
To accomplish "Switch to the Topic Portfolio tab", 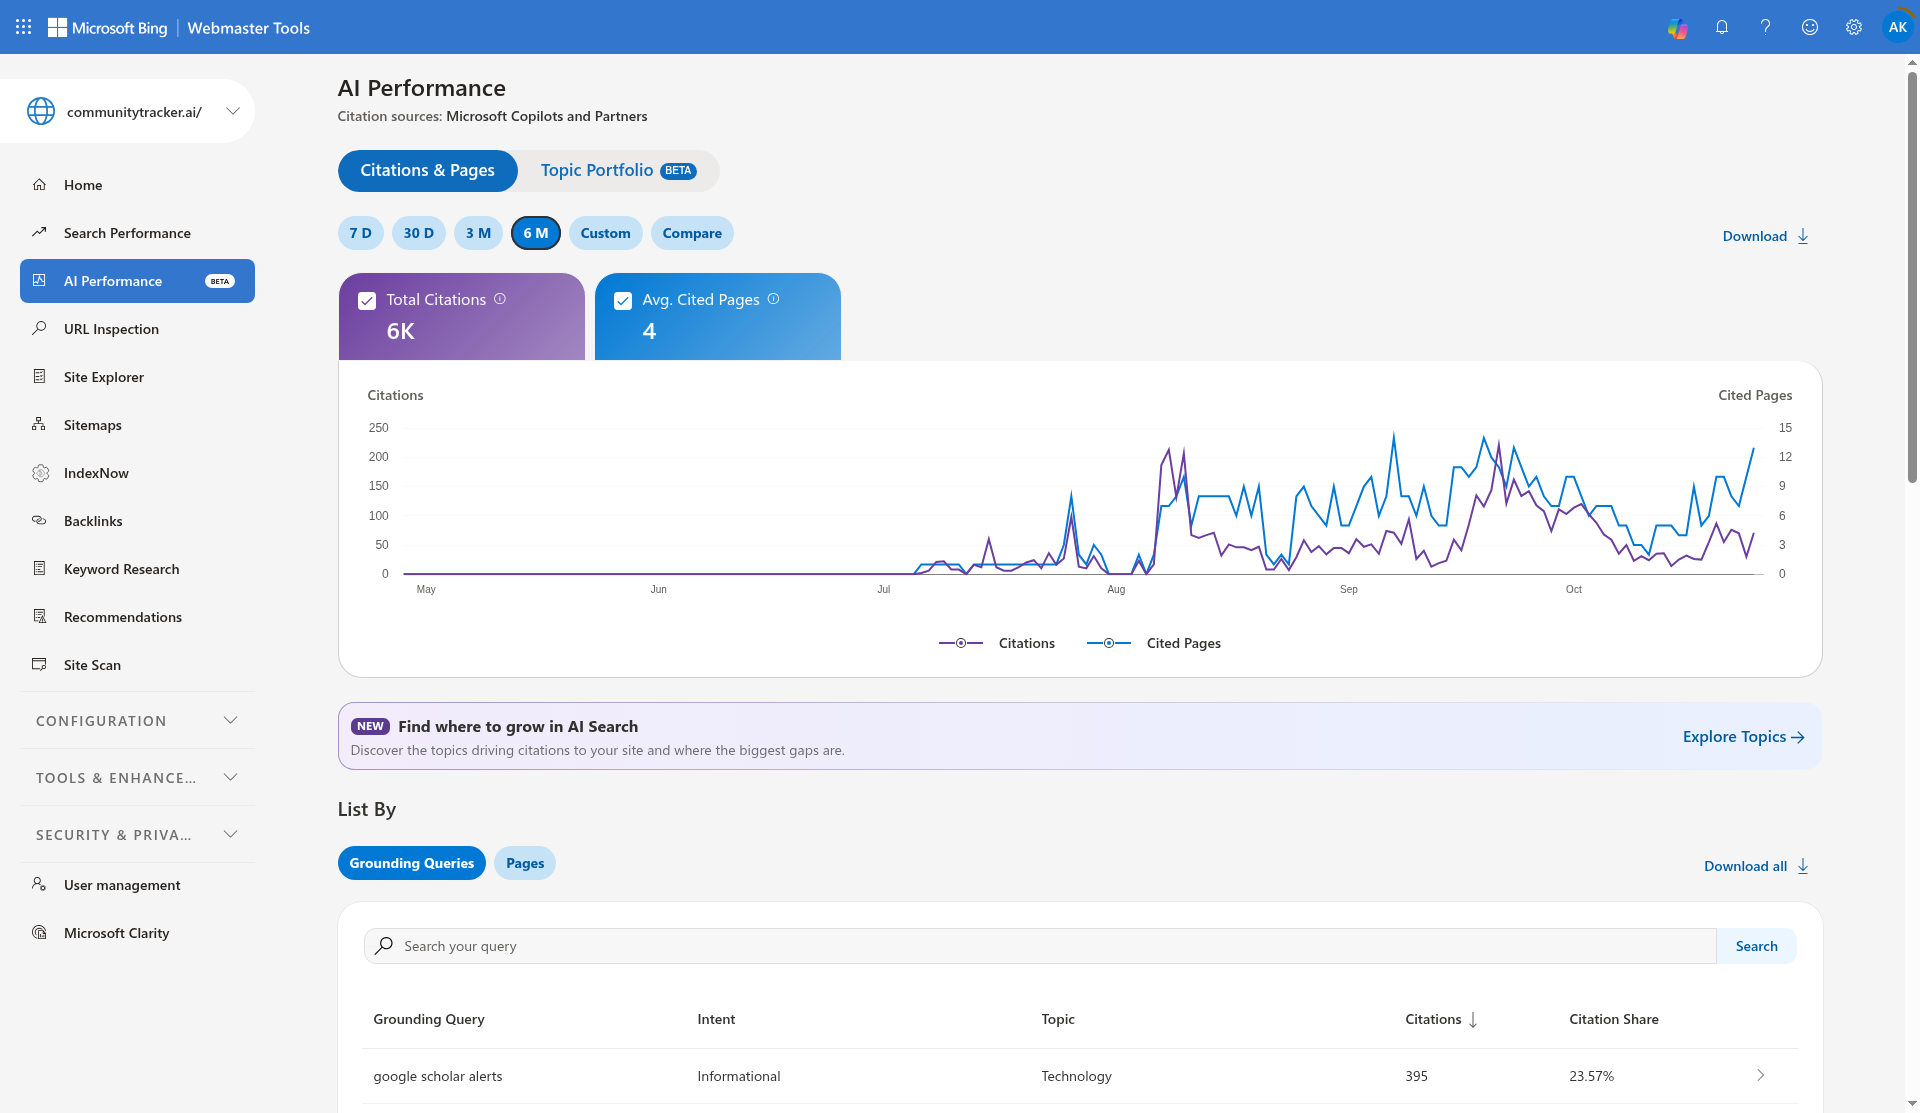I will pos(618,171).
